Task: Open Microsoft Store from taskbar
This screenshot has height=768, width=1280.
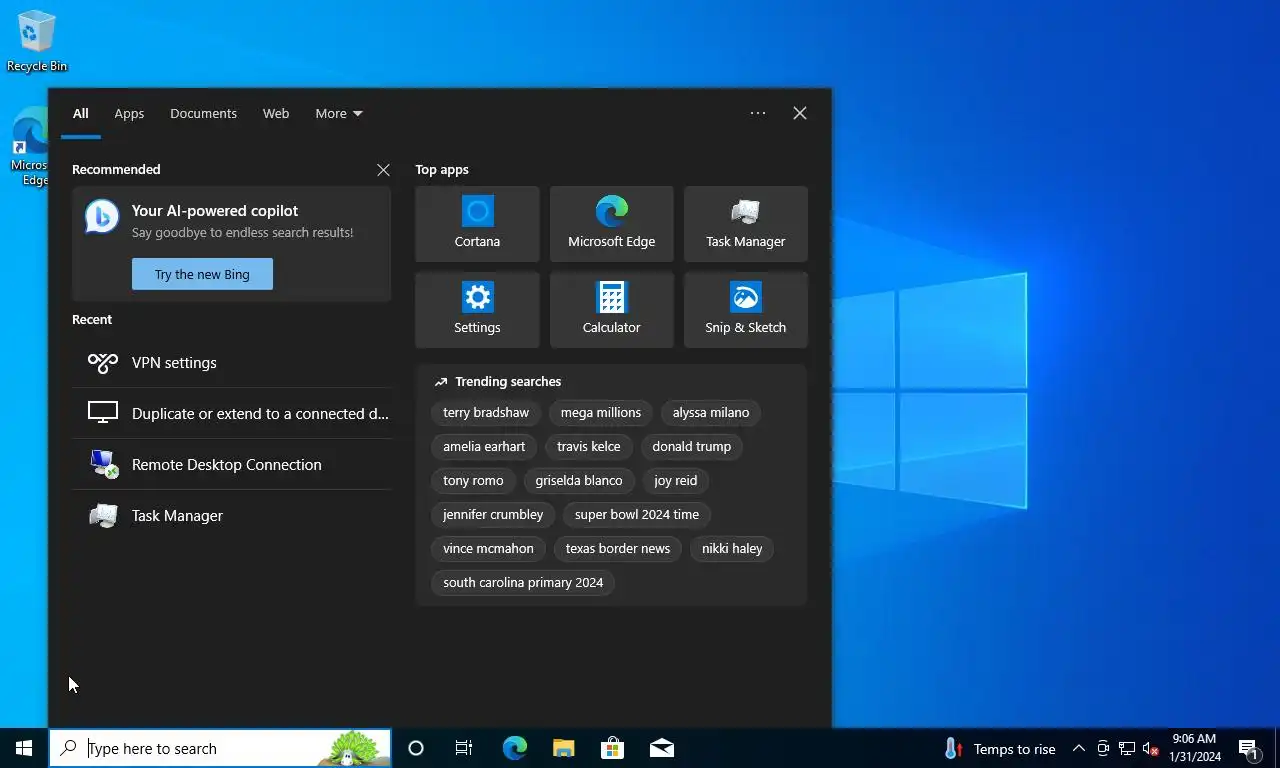Action: pos(612,748)
